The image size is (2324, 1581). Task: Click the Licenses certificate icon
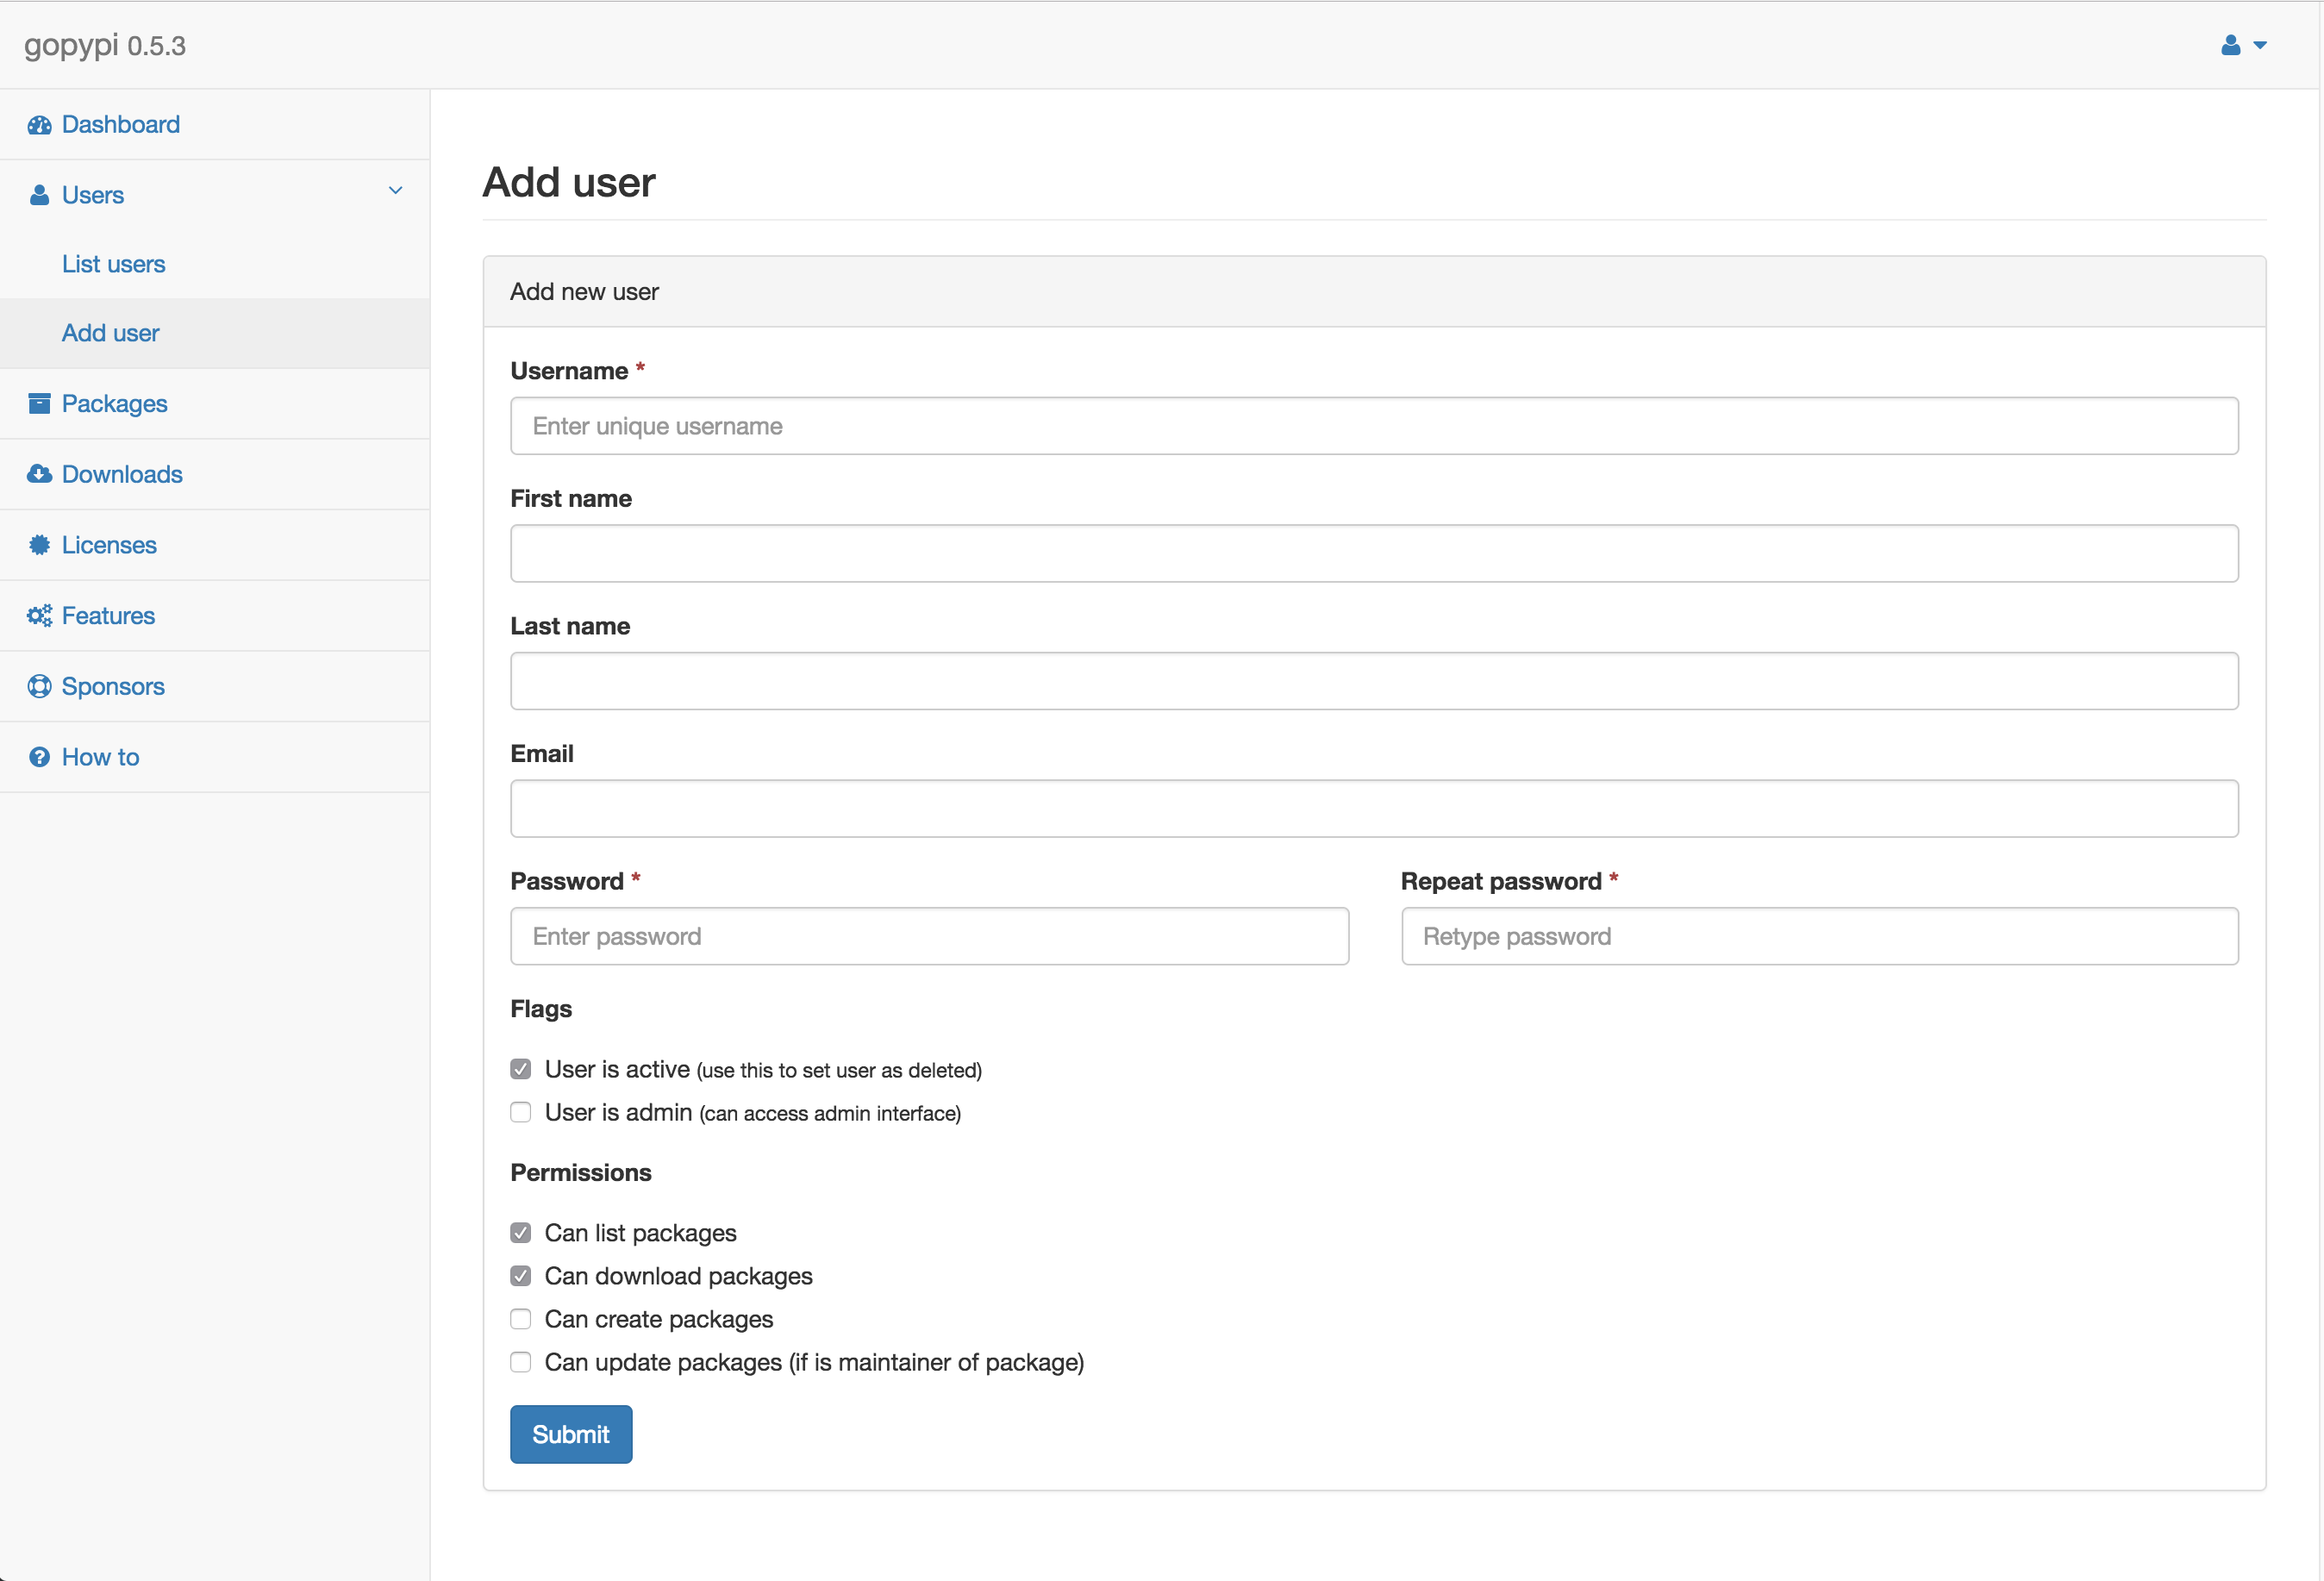[39, 545]
